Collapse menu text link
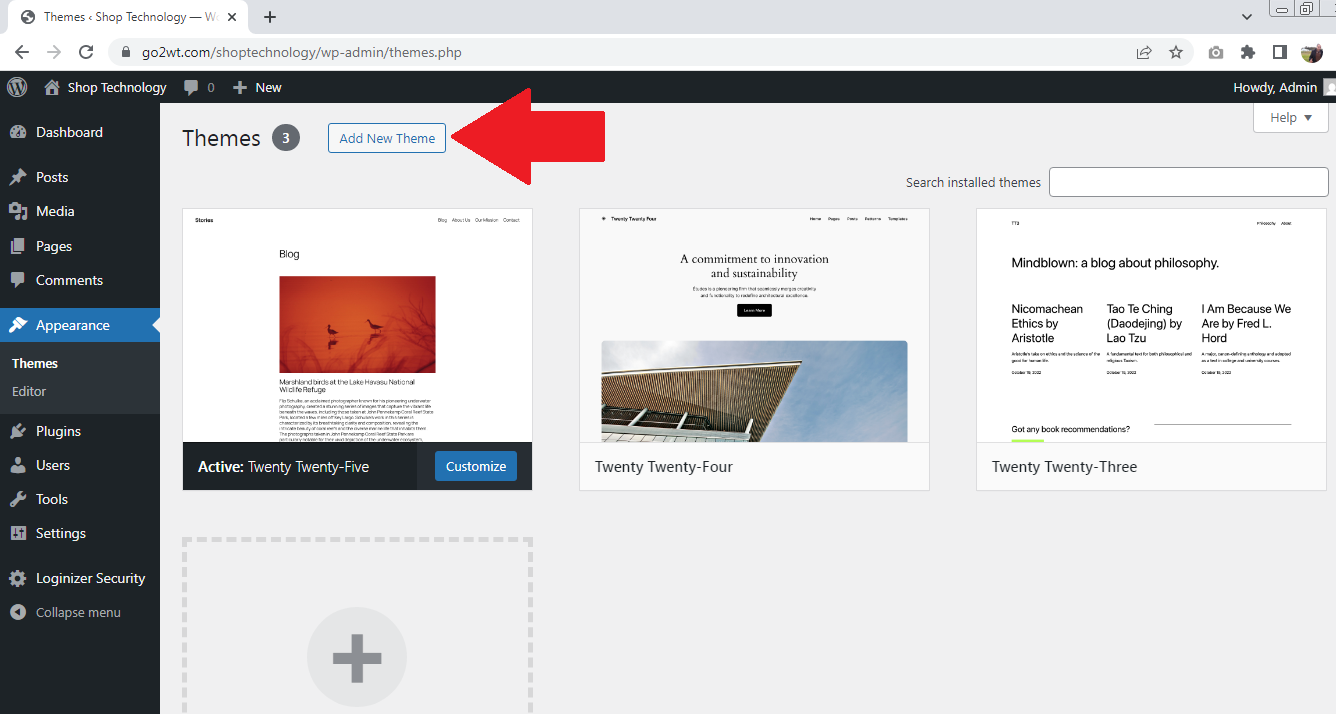 click(x=78, y=612)
